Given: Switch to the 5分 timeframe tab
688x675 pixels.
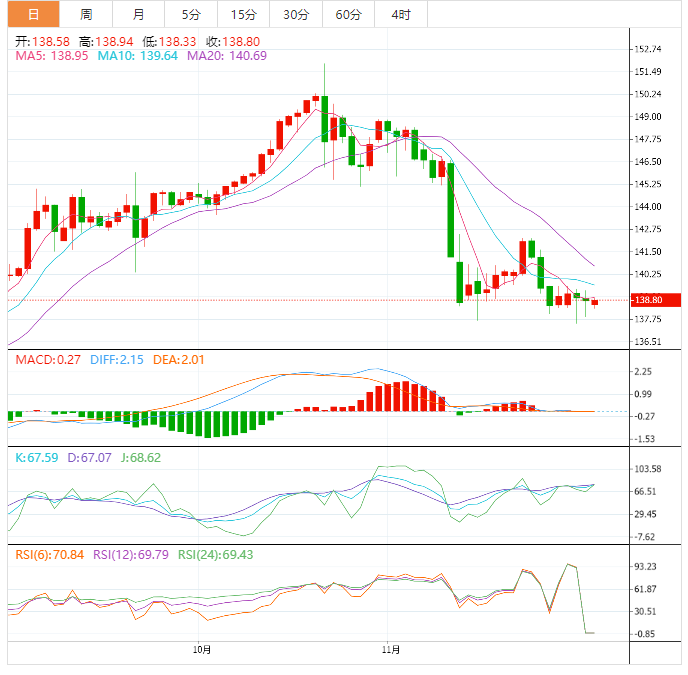Looking at the screenshot, I should (x=190, y=14).
